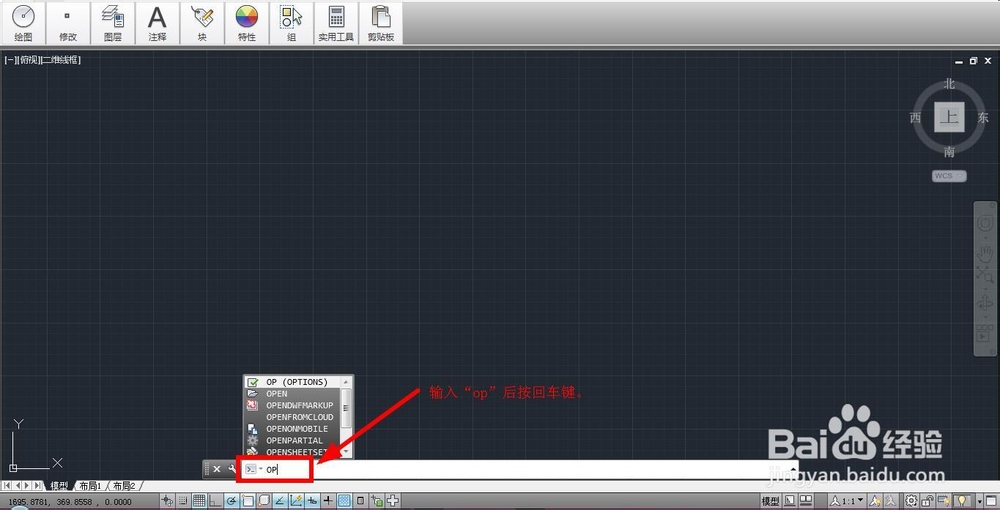Image resolution: width=1000 pixels, height=510 pixels.
Task: Toggle toolbar/window lock icon
Action: pyautogui.click(x=928, y=501)
